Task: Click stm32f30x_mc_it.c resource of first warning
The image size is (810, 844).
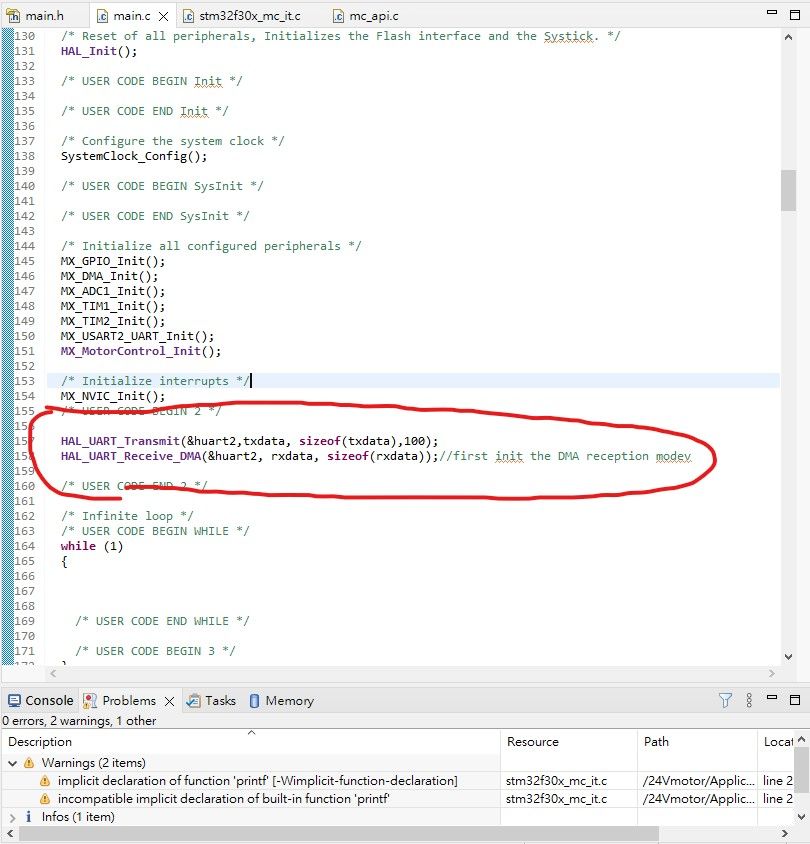Action: (x=557, y=780)
